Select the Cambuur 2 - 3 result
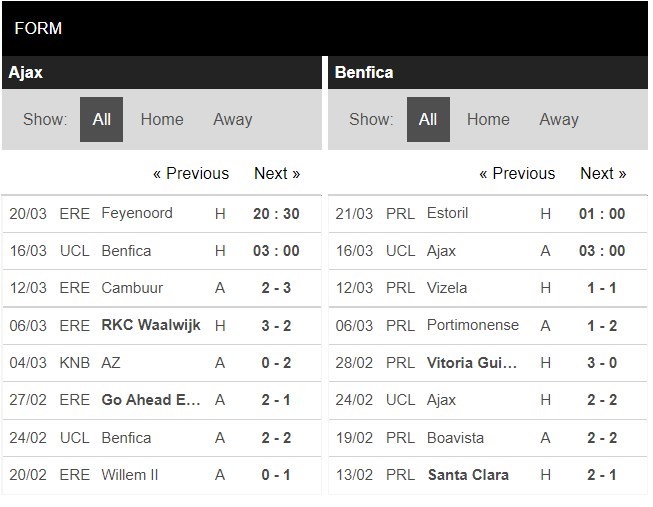653x507 pixels. point(276,288)
